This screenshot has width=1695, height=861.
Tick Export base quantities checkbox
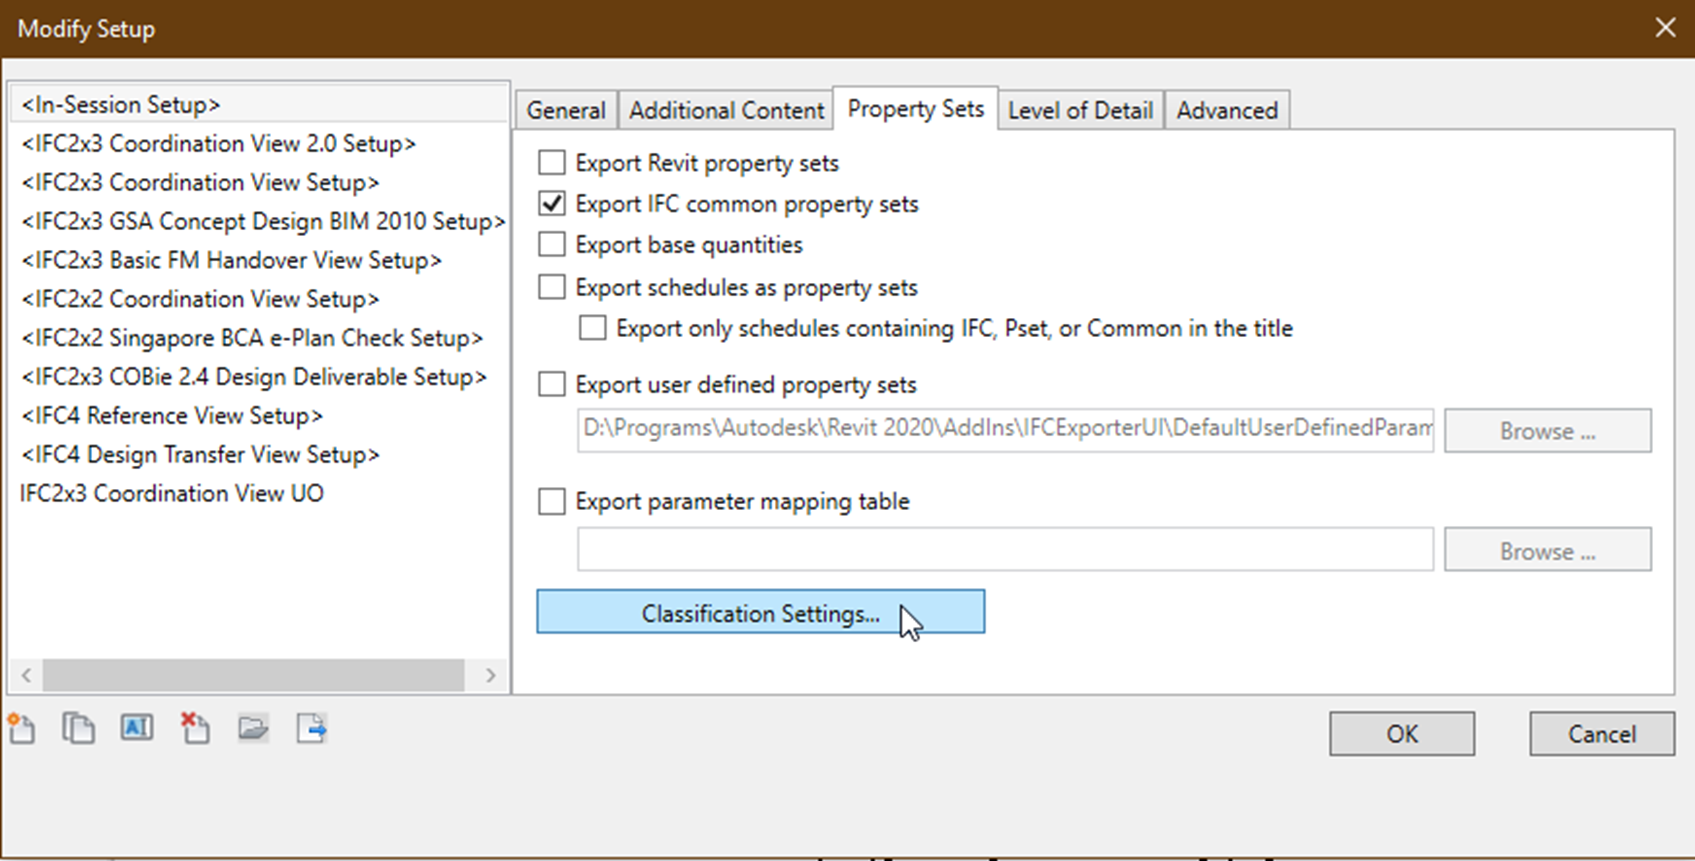coord(552,245)
